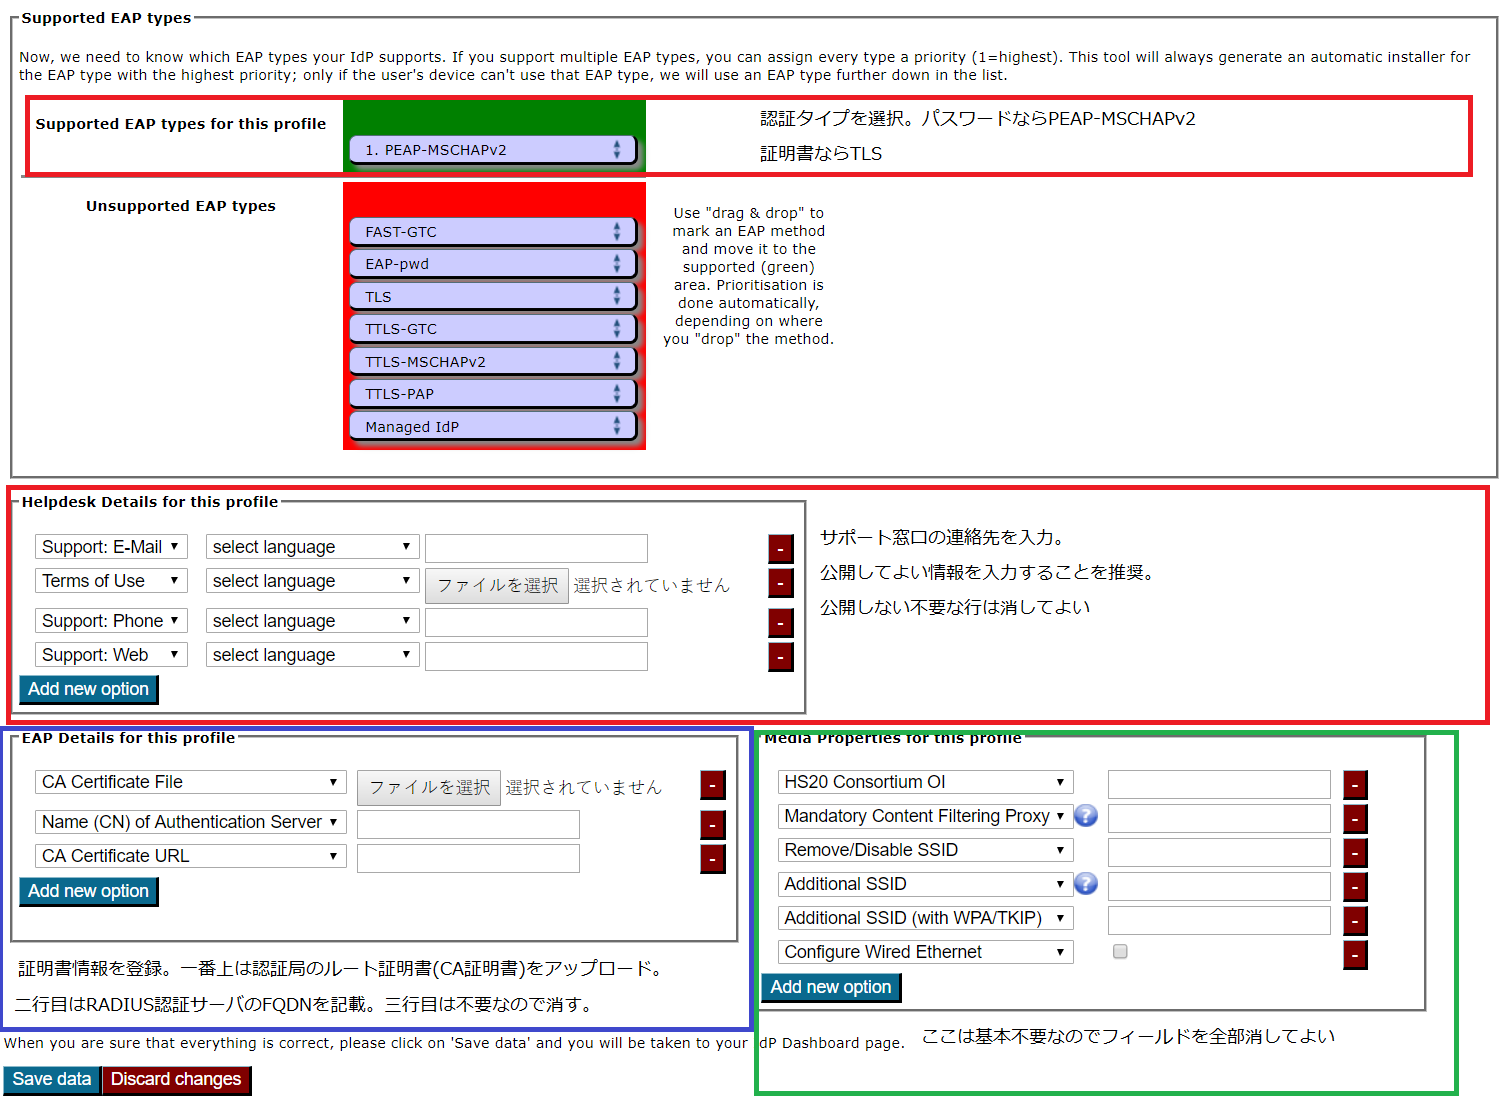Open the Configure Wired Ethernet dropdown
Image resolution: width=1508 pixels, height=1106 pixels.
click(x=925, y=952)
